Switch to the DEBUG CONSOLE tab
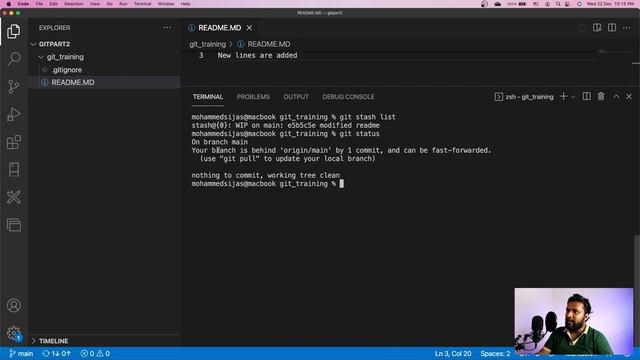Viewport: 640px width, 360px height. point(348,97)
